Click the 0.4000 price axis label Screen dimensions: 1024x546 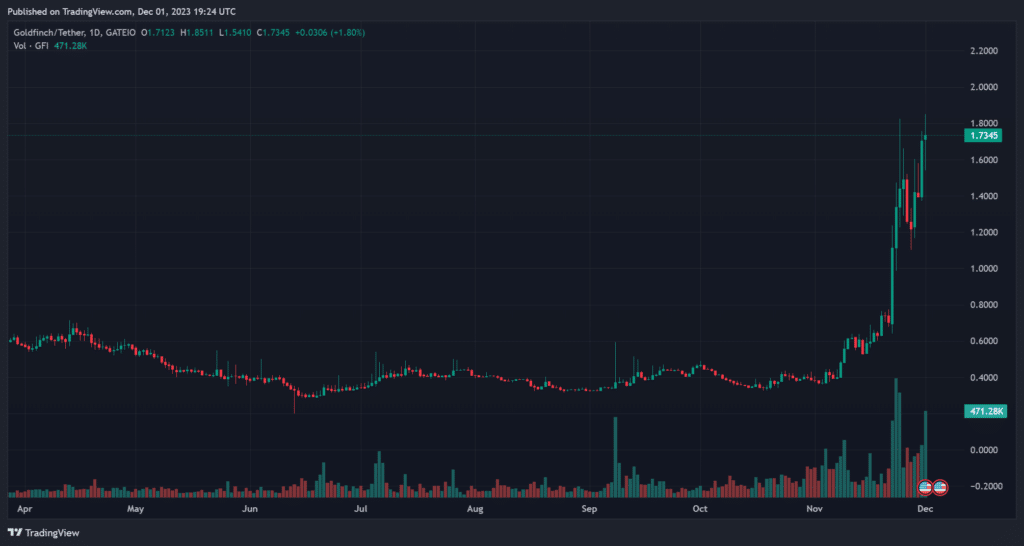[x=982, y=377]
